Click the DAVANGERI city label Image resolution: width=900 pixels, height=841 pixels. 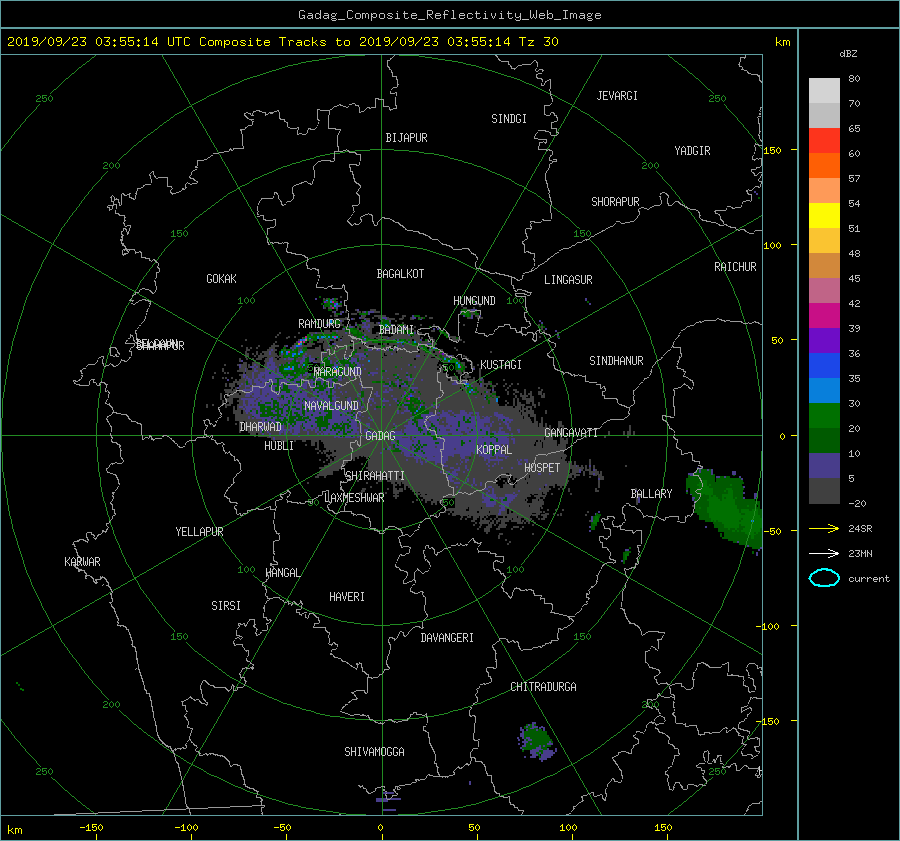[447, 638]
